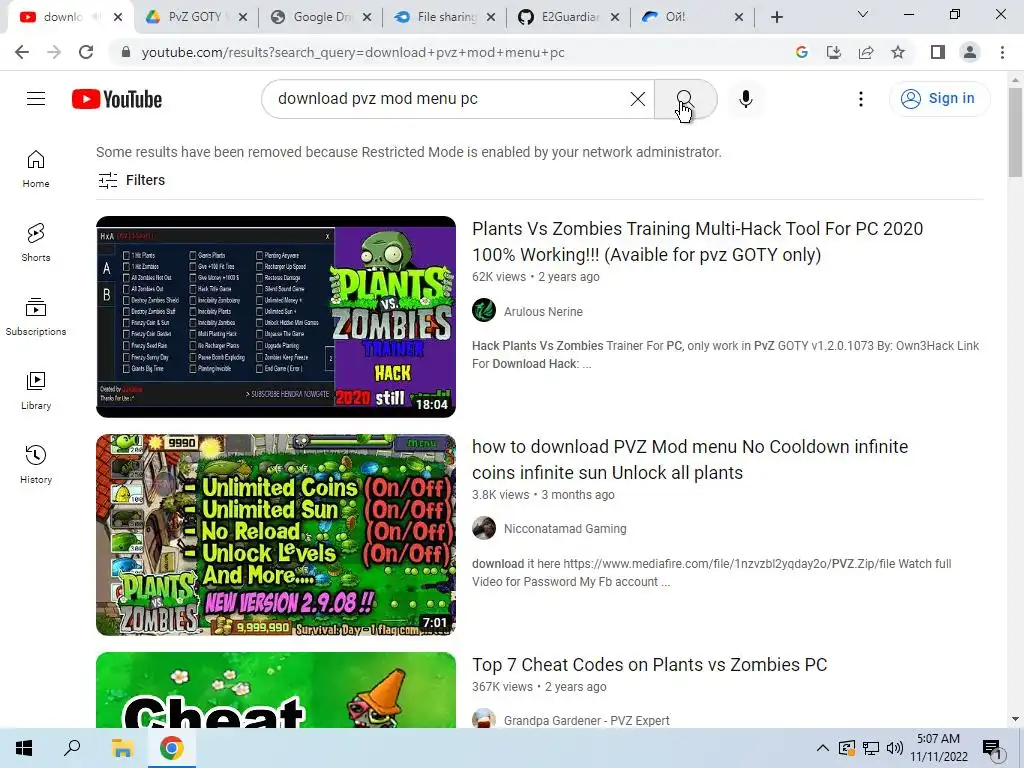Image resolution: width=1024 pixels, height=768 pixels.
Task: Open the volume control tray icon
Action: pos(895,748)
